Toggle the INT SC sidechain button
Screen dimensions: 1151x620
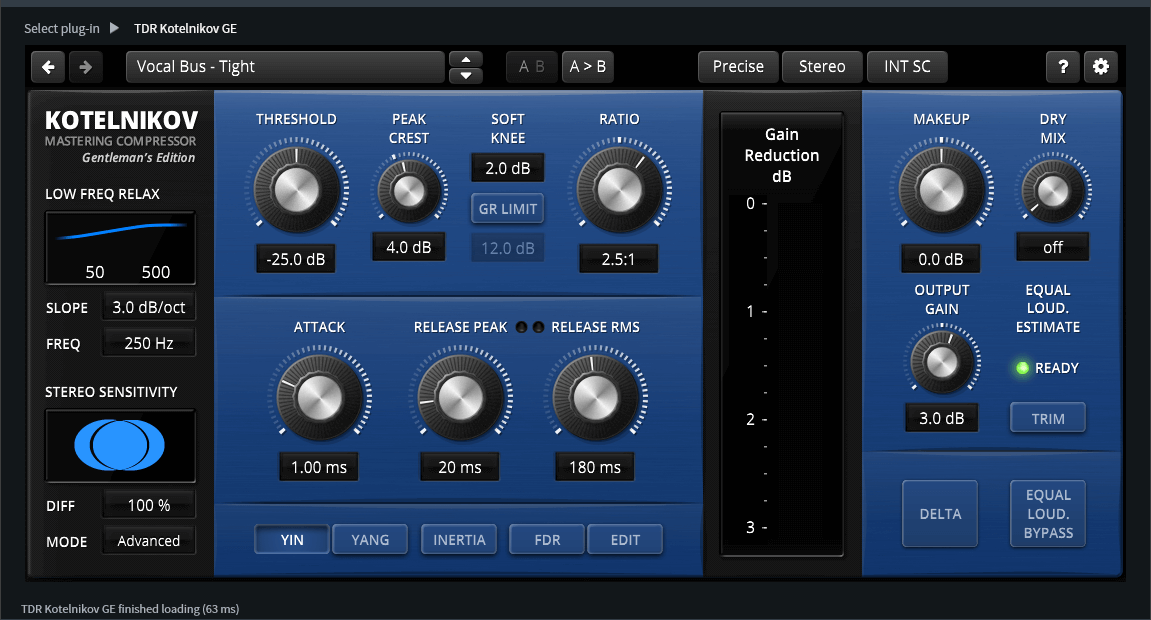click(907, 67)
